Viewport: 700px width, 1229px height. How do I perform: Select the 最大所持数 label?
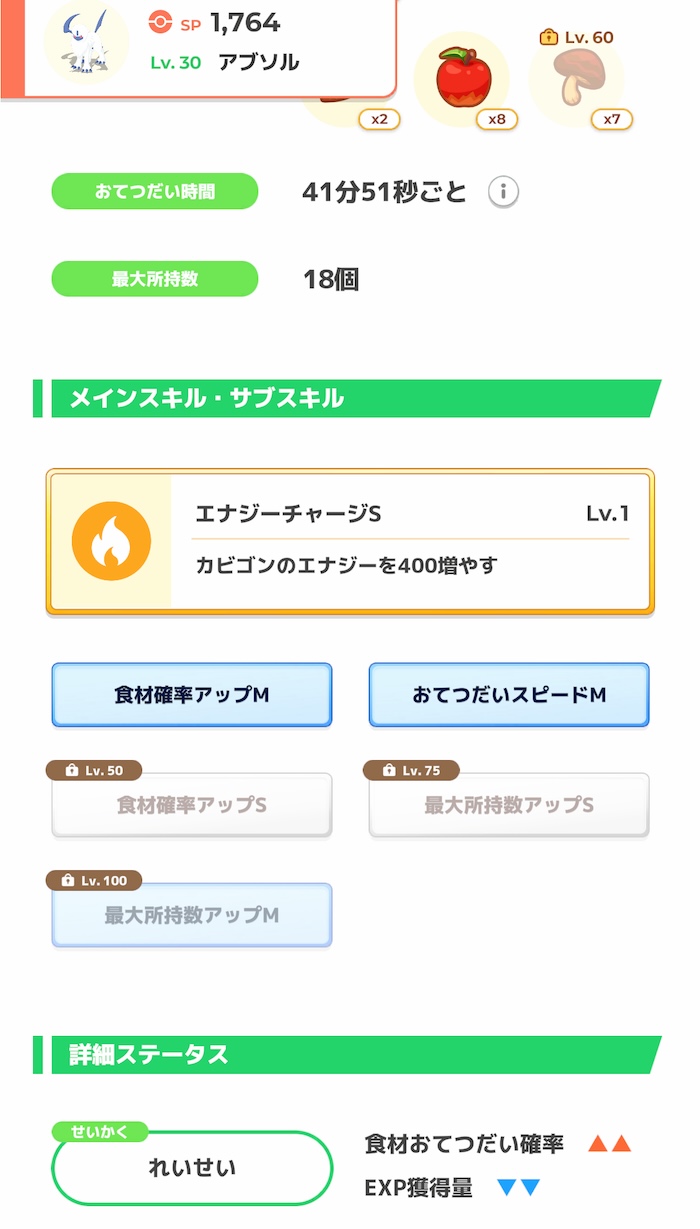click(x=154, y=280)
